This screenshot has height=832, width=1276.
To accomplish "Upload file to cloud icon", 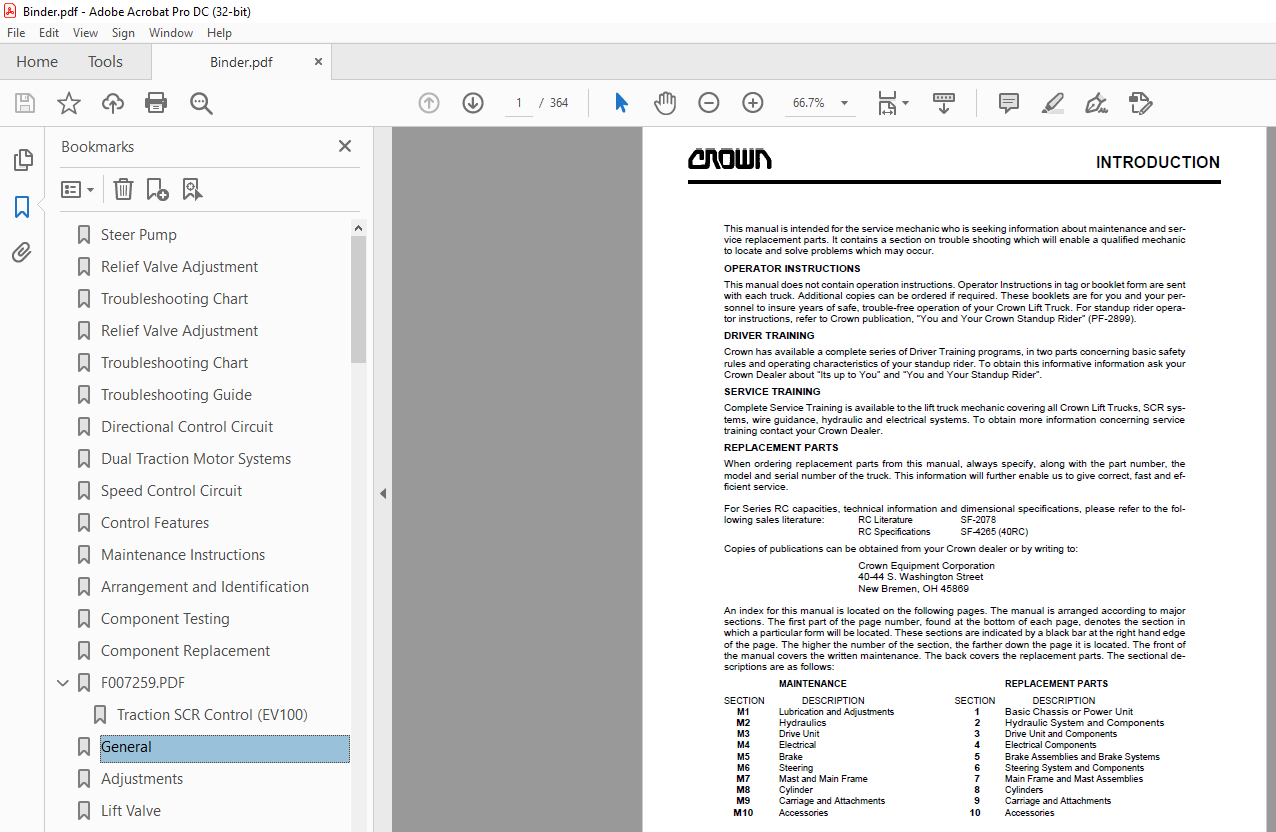I will coord(113,103).
